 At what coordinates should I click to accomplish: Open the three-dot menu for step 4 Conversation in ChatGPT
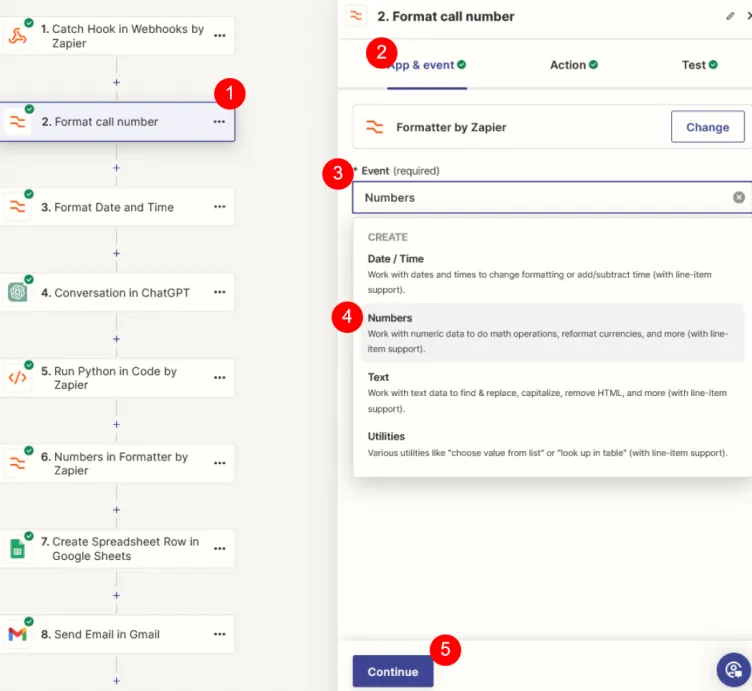(x=220, y=292)
